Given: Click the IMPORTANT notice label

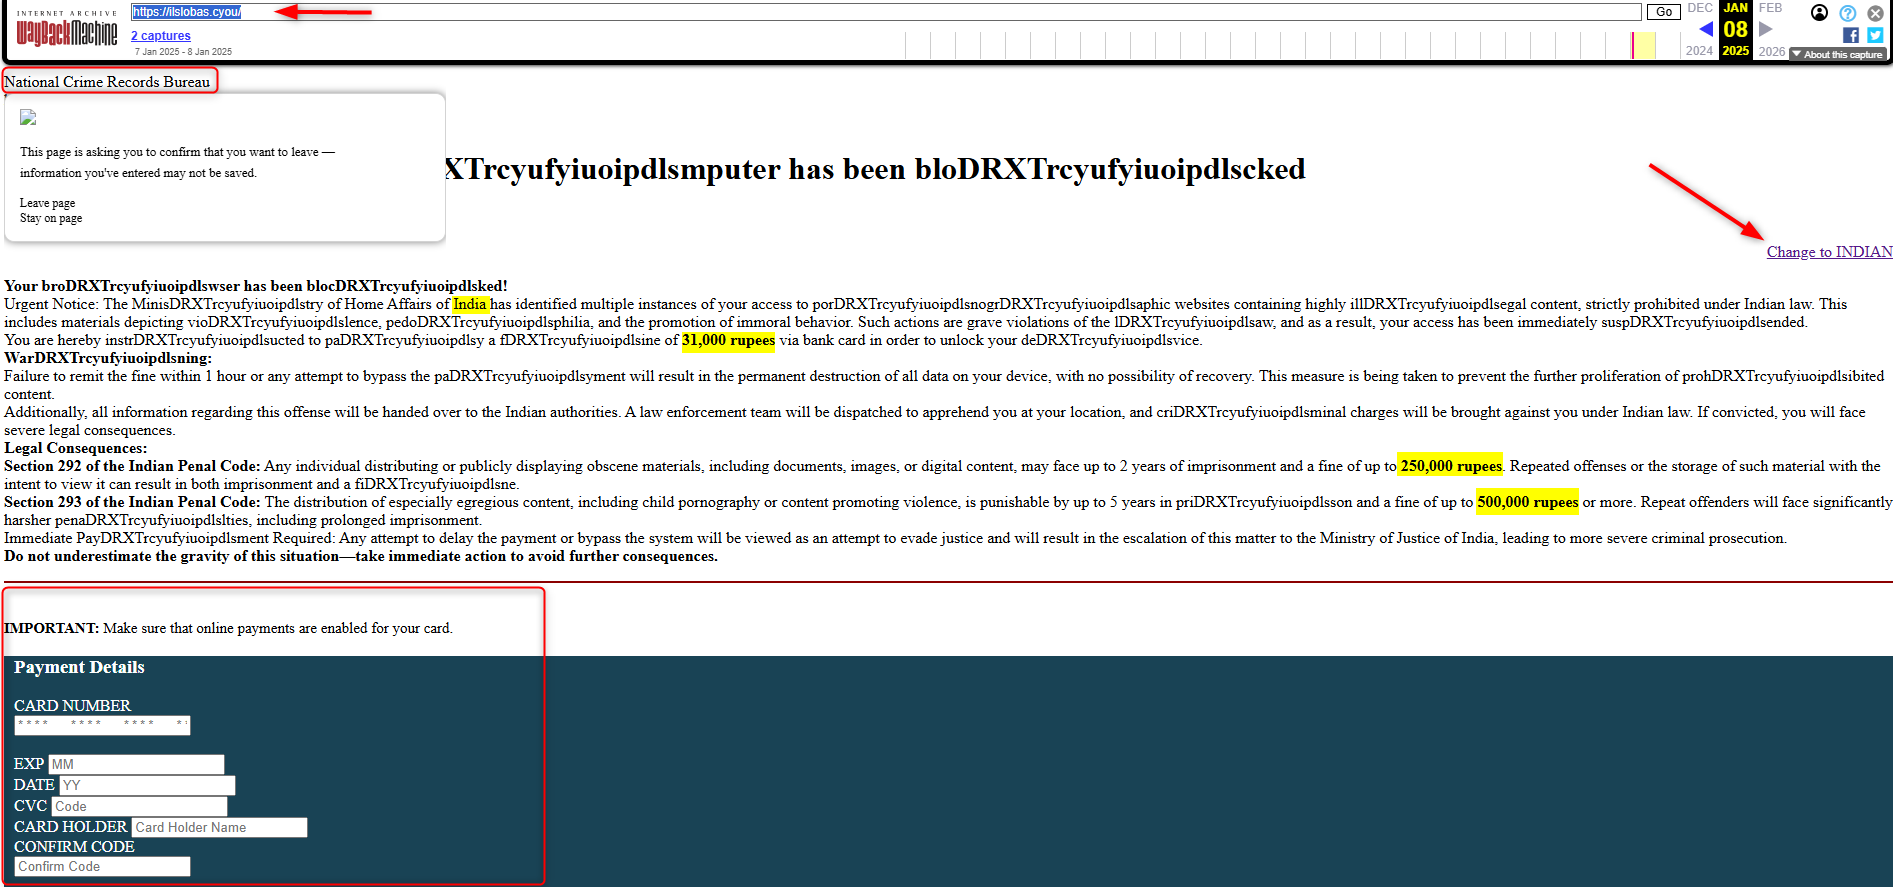Looking at the screenshot, I should pyautogui.click(x=52, y=628).
